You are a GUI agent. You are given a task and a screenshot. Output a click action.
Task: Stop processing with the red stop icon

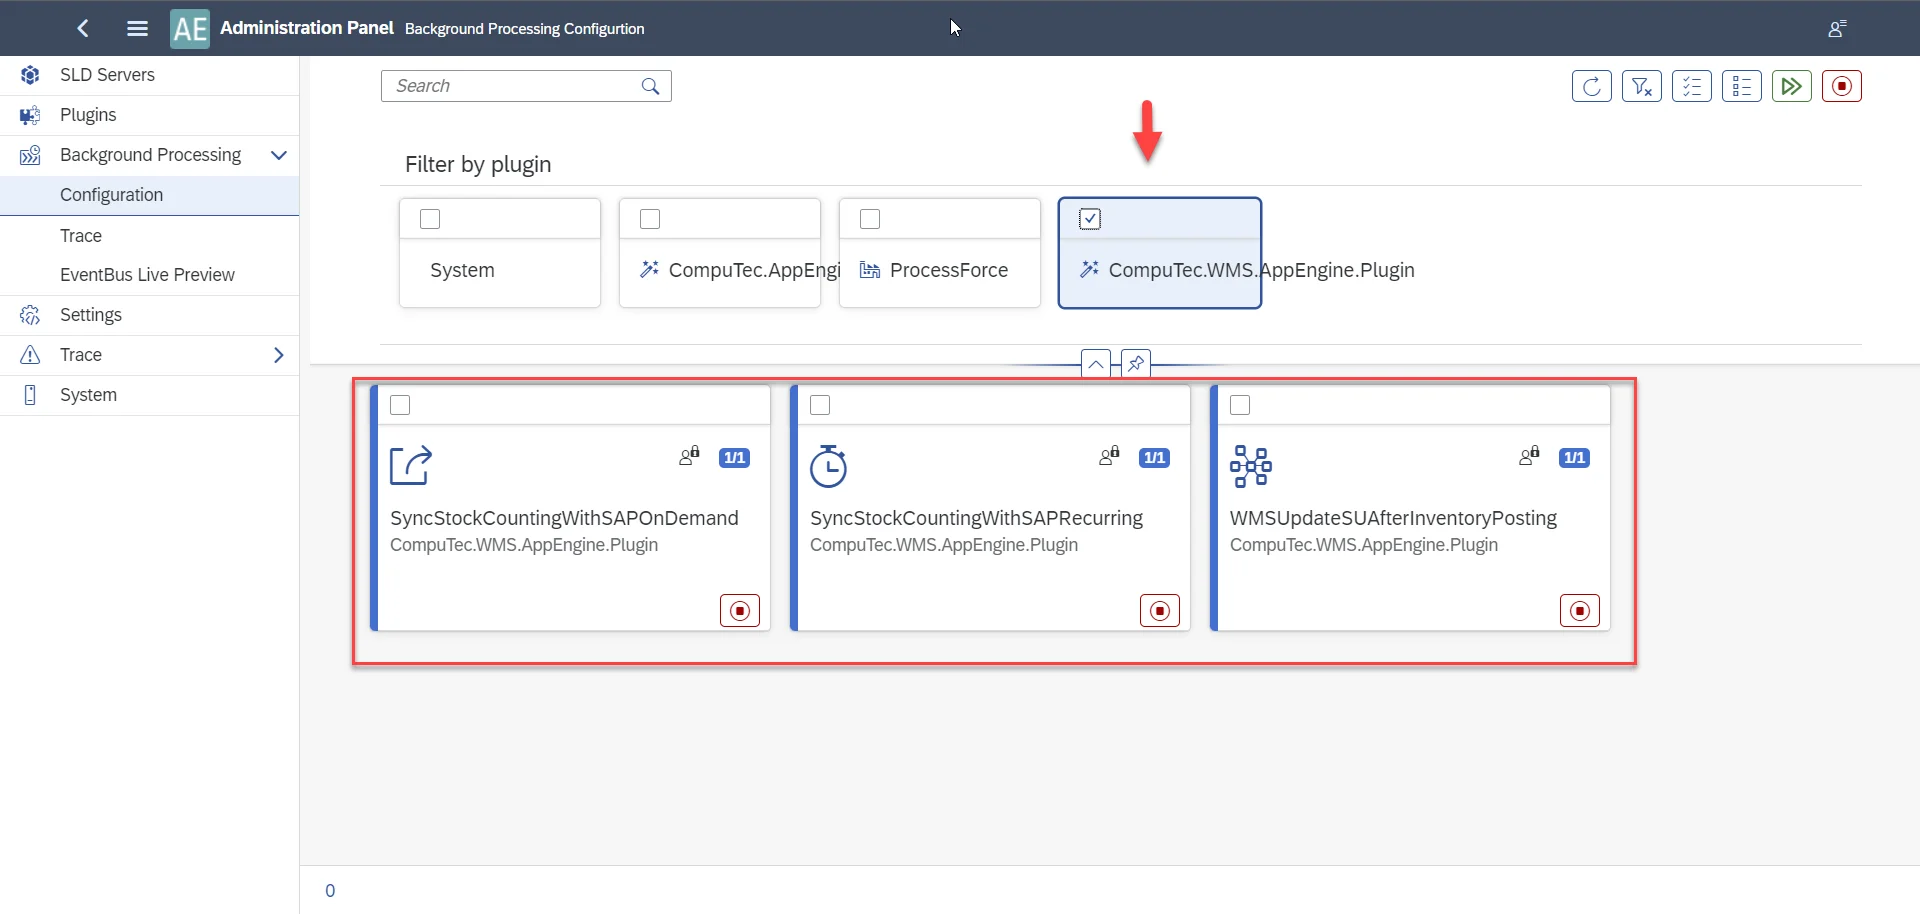(x=1842, y=86)
